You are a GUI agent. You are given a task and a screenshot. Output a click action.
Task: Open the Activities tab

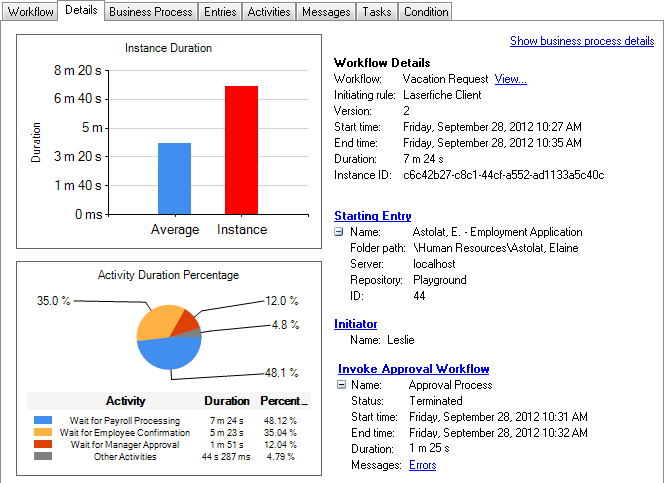click(x=269, y=12)
